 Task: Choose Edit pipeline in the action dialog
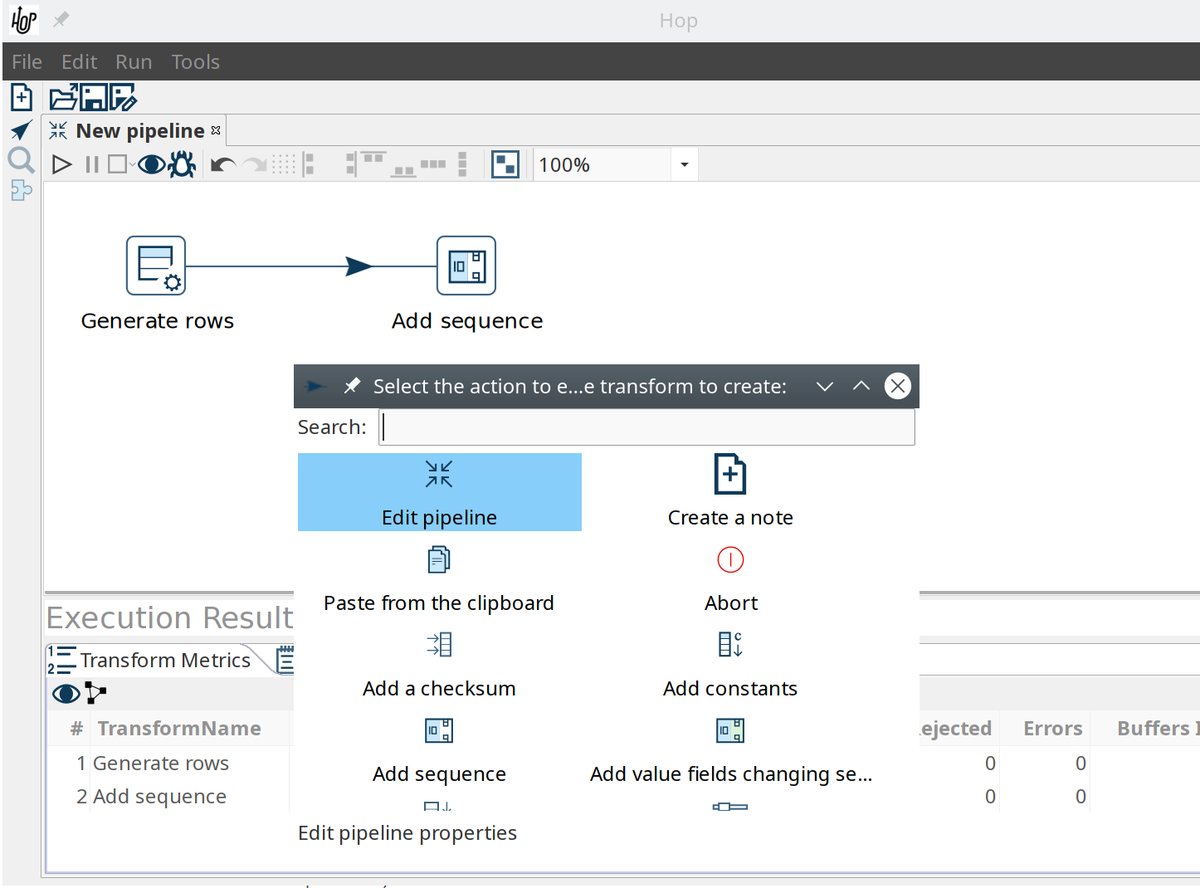(439, 492)
